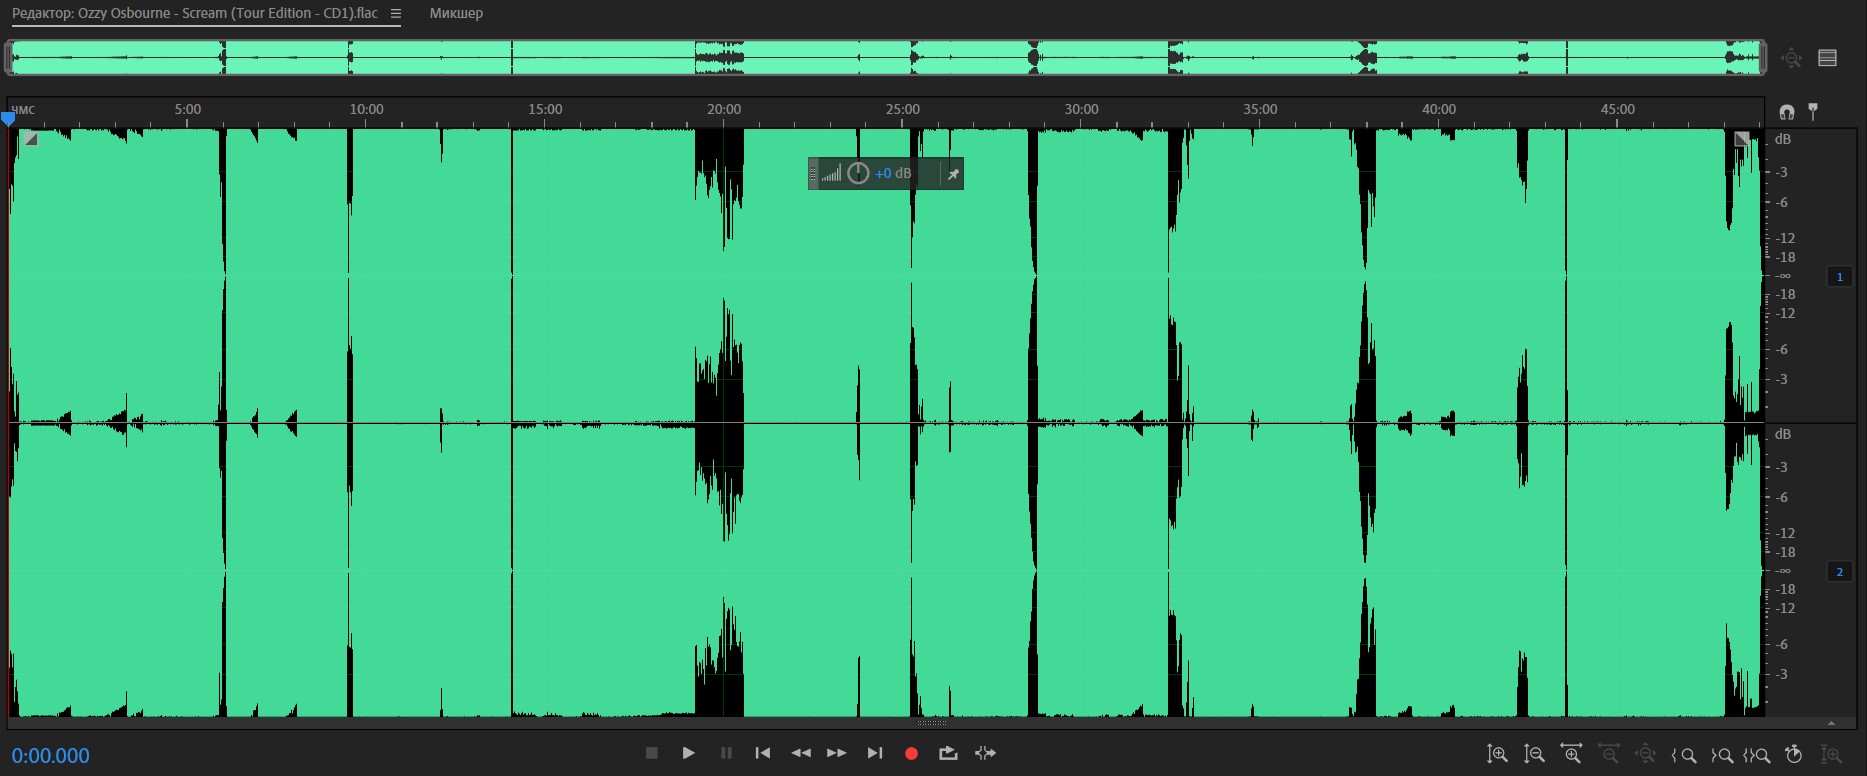
Task: Click the чмс time format label
Action: click(x=23, y=110)
